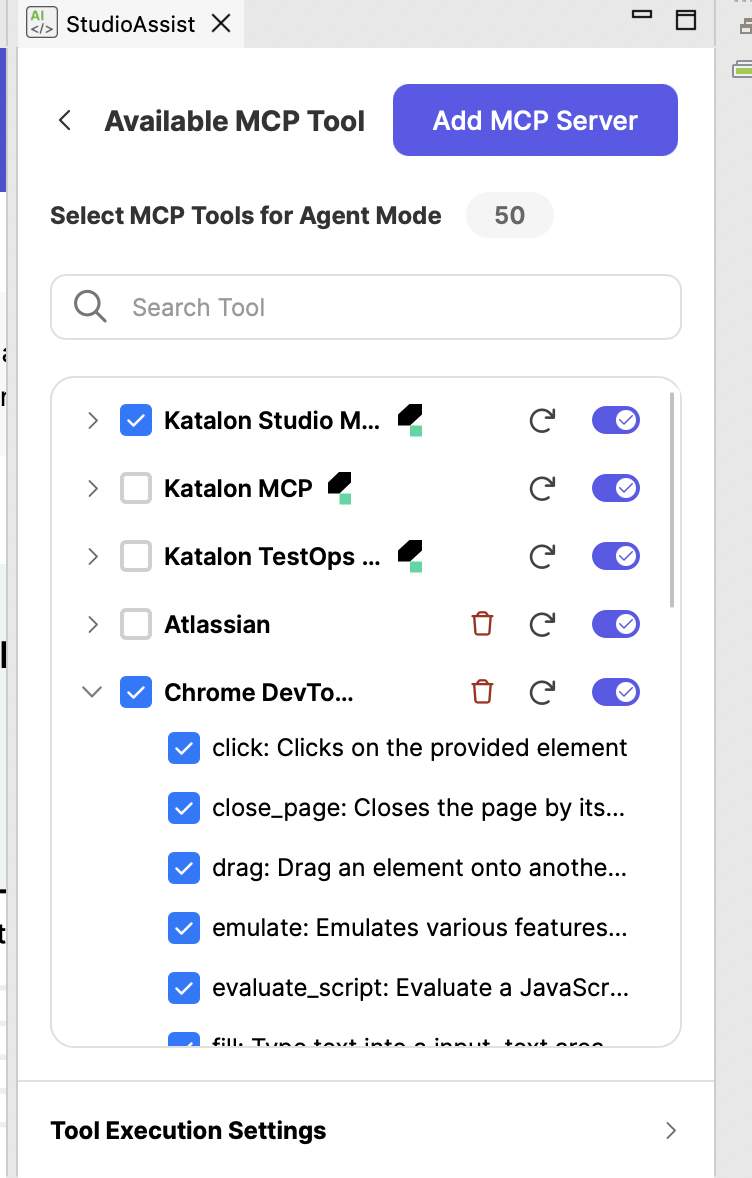This screenshot has height=1178, width=752.
Task: Click the Chrome DevTo... server name
Action: pos(258,692)
